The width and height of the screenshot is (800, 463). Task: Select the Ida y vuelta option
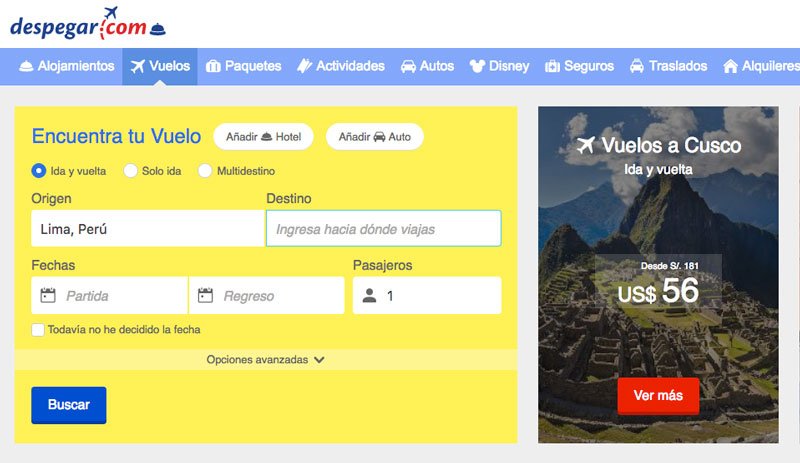point(39,170)
